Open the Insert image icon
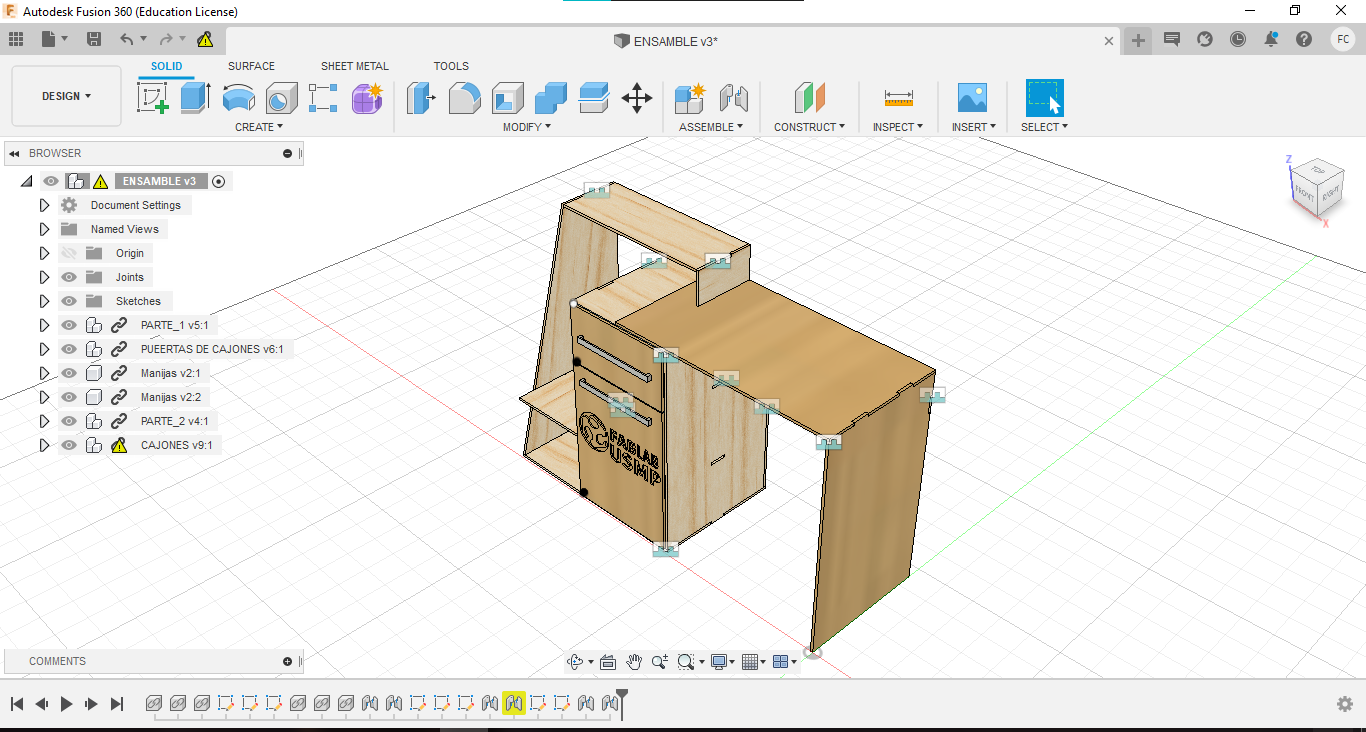Image resolution: width=1366 pixels, height=732 pixels. [971, 97]
